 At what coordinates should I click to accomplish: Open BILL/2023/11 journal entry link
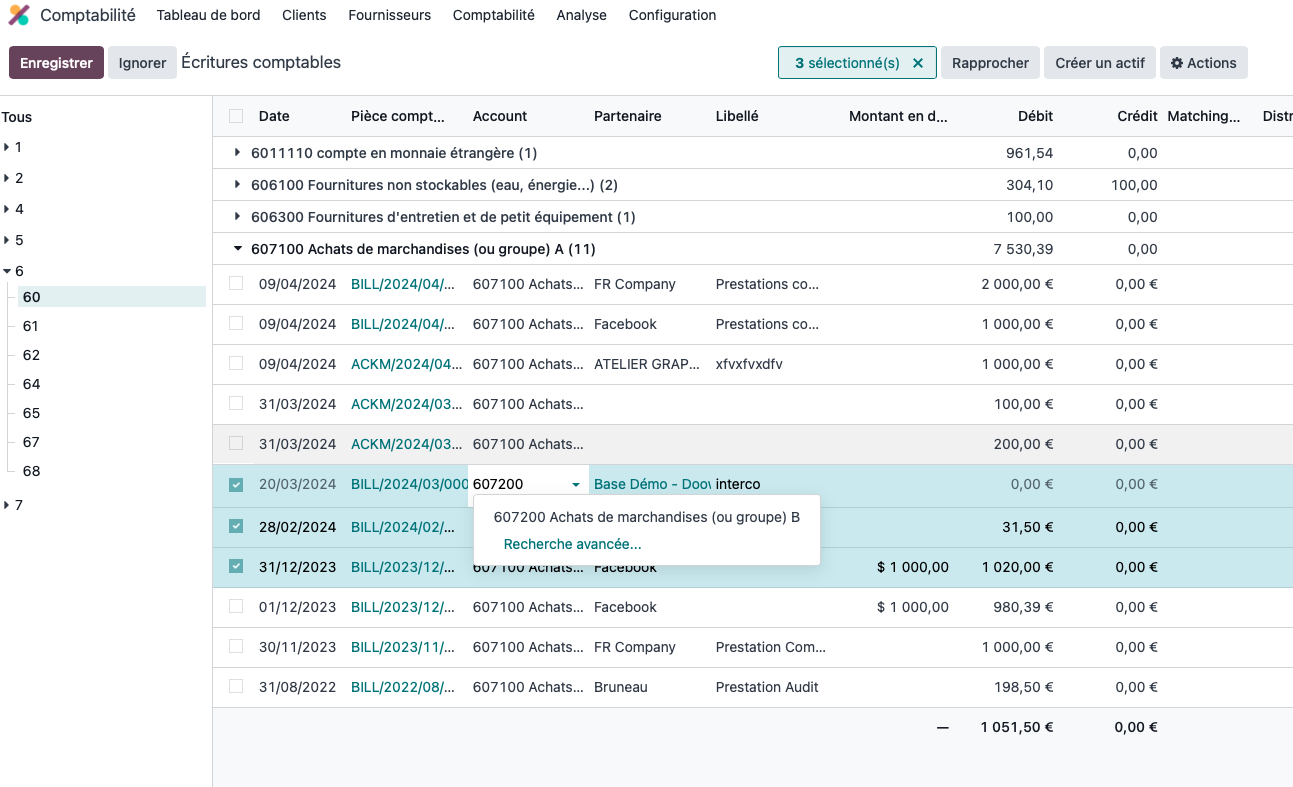tap(403, 647)
